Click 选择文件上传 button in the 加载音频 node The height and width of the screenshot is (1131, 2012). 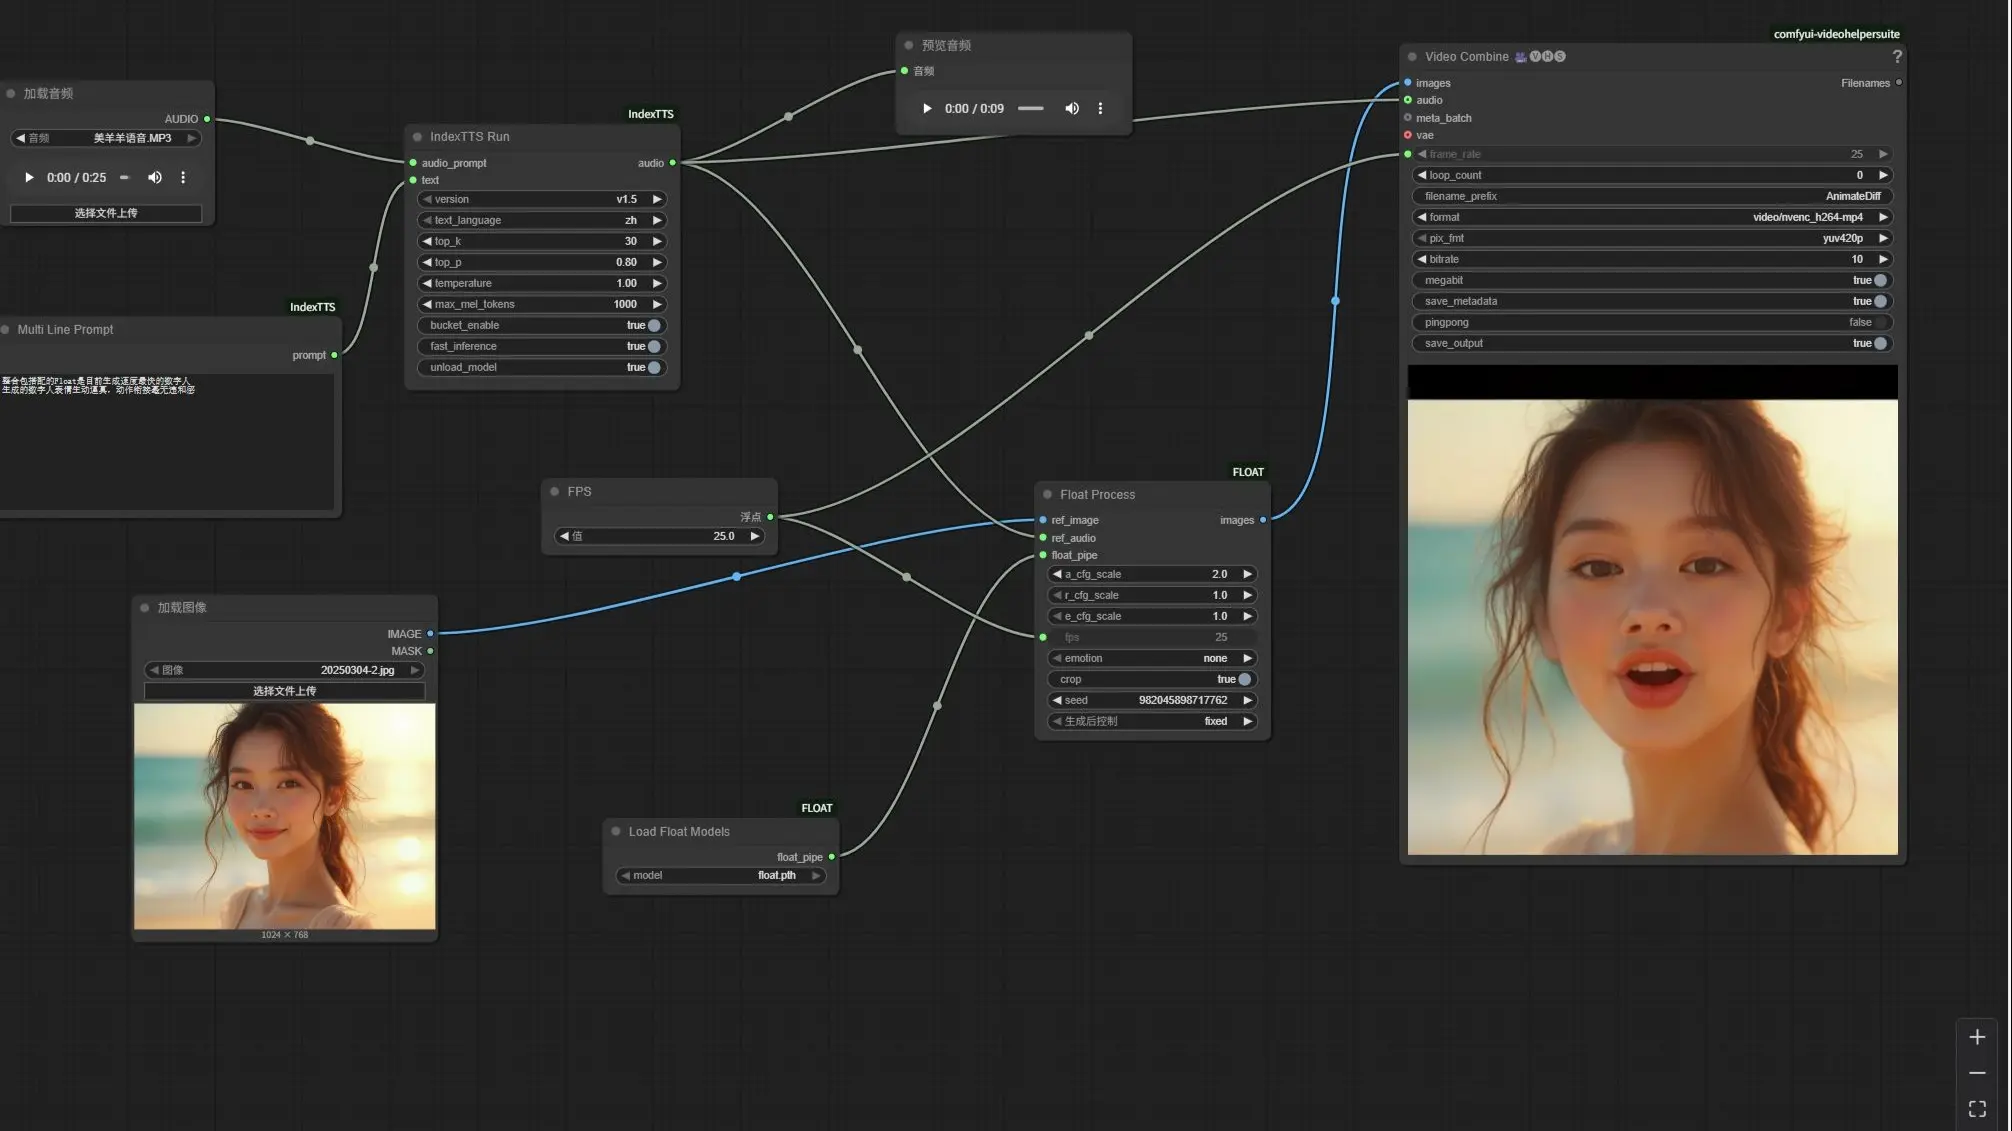coord(106,214)
